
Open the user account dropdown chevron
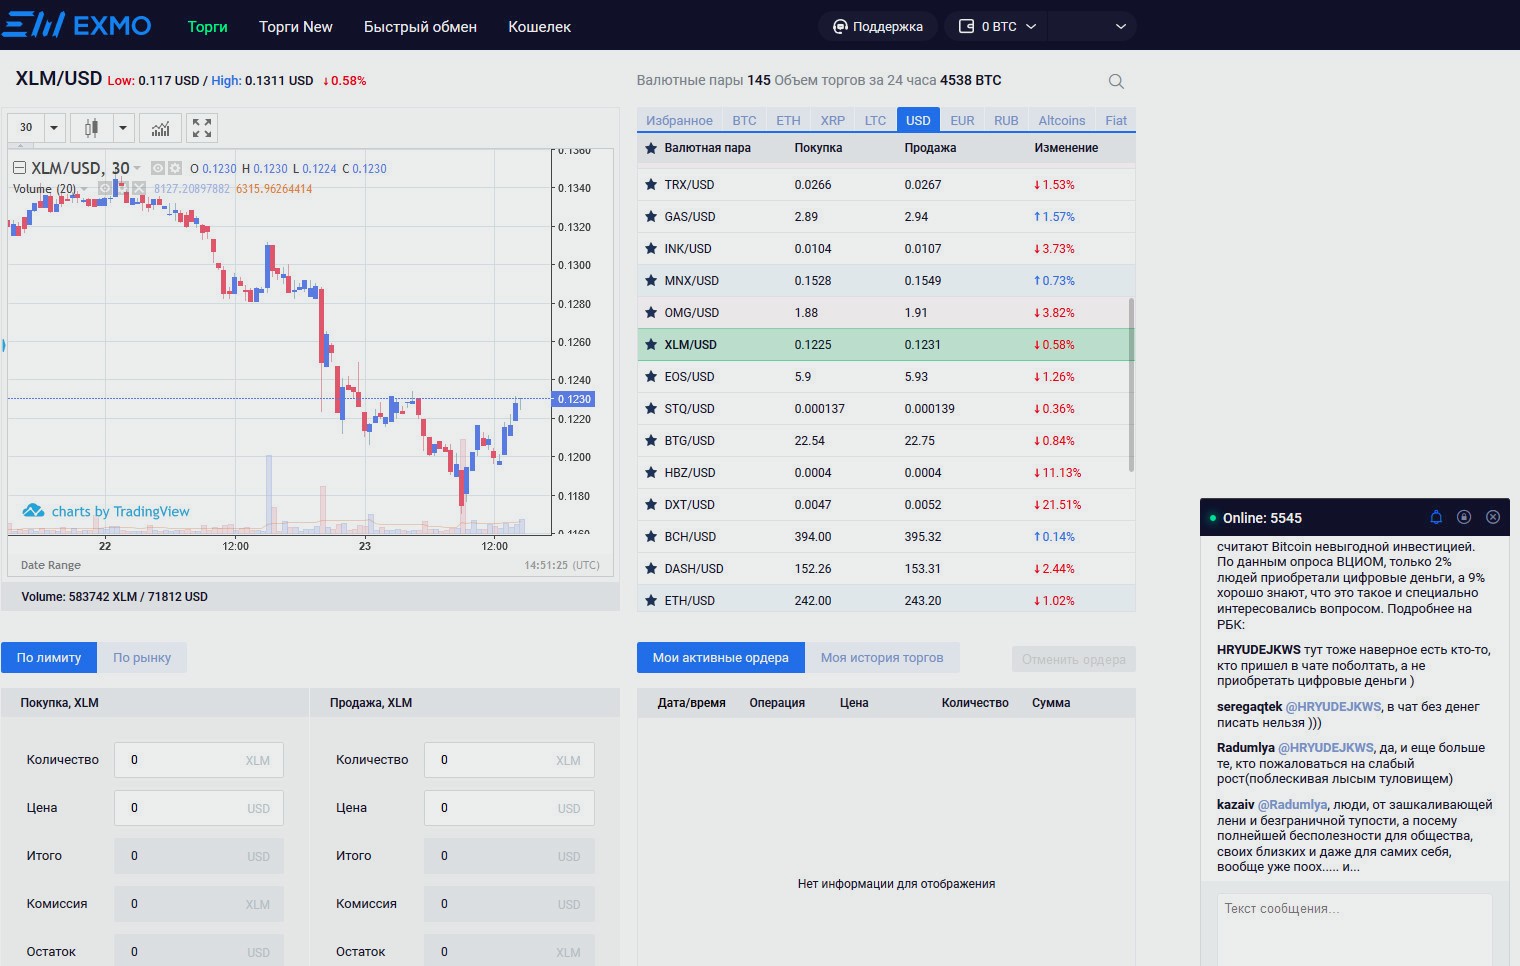(1120, 26)
